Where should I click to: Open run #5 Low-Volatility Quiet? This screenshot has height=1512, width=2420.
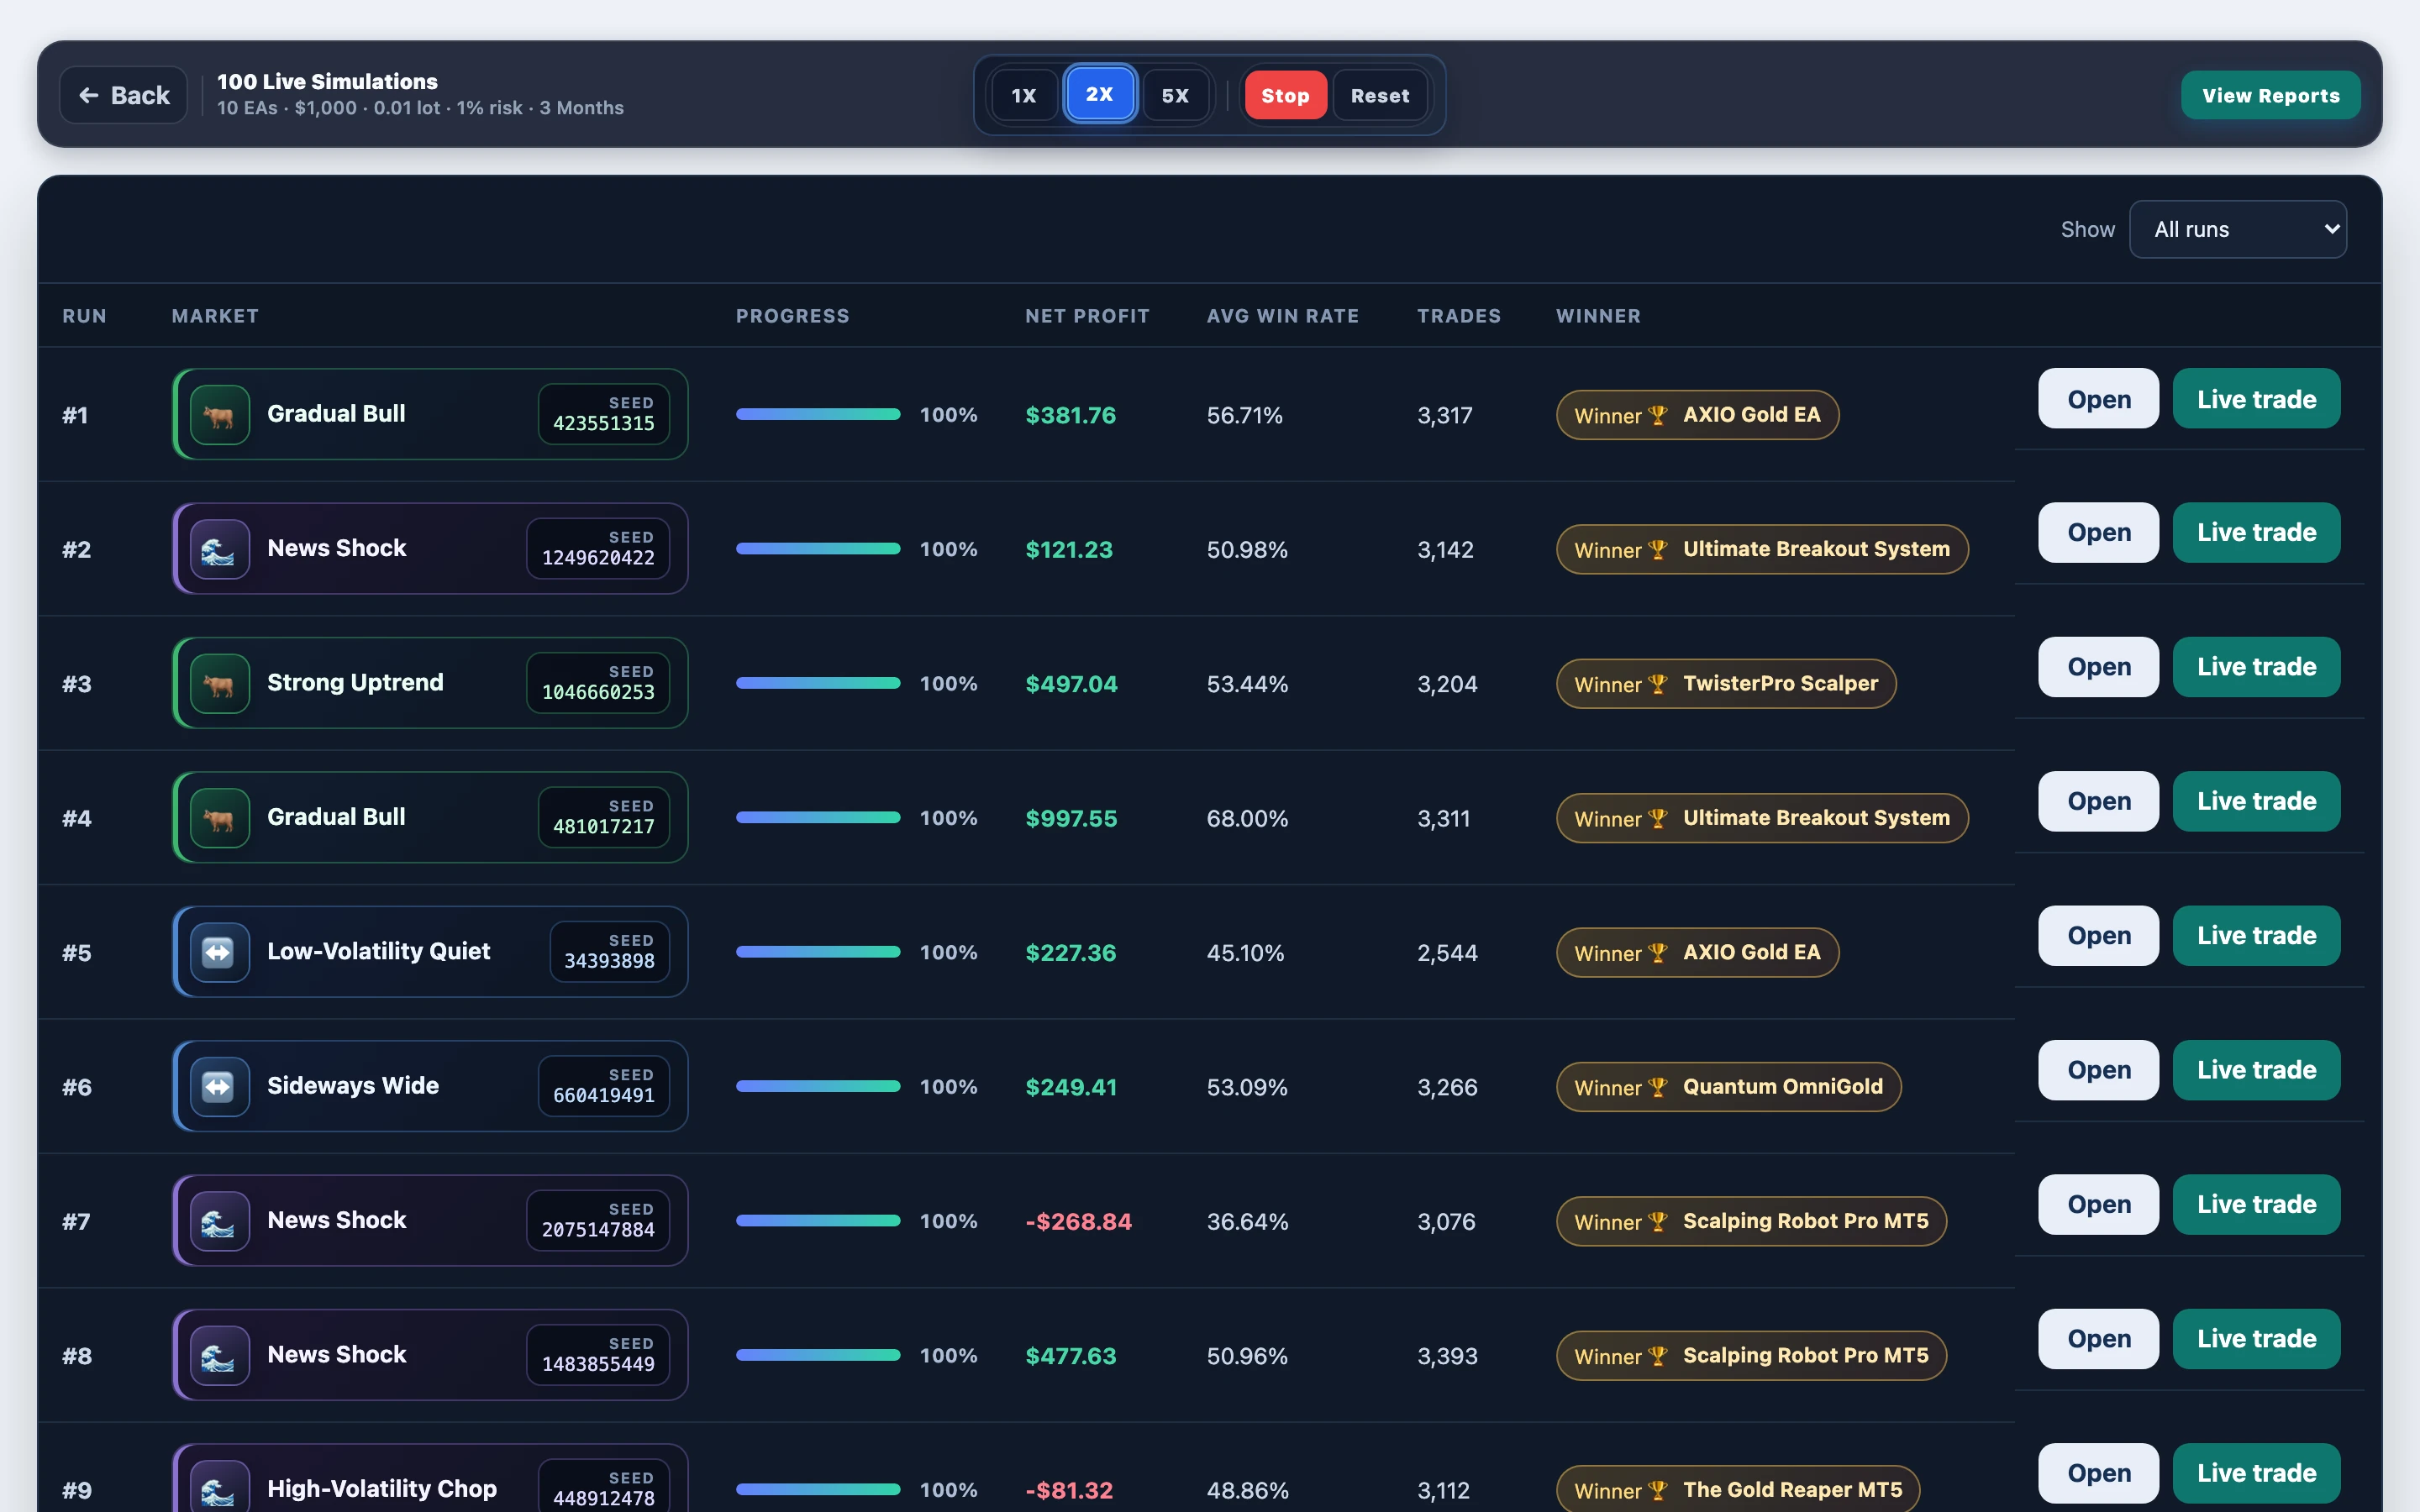tap(2098, 935)
